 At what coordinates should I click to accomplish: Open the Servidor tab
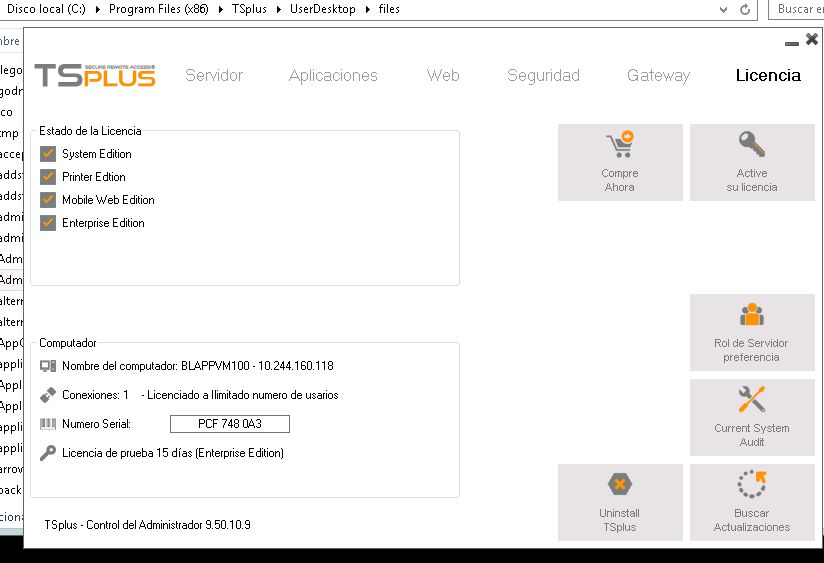pyautogui.click(x=214, y=76)
